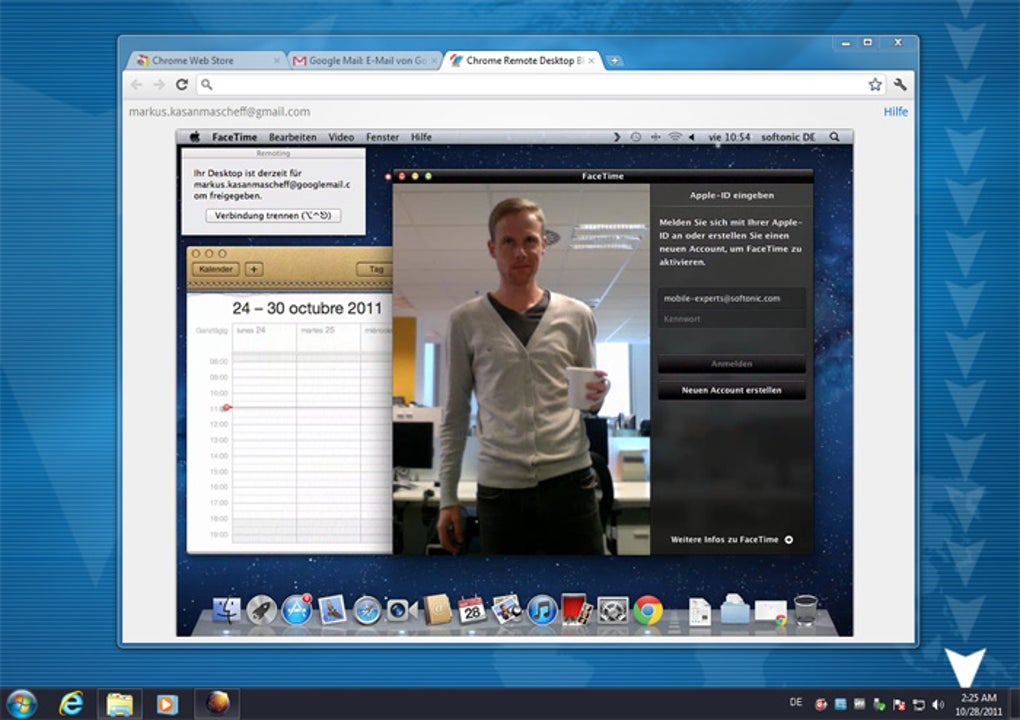Launch iTunes from the dock
The image size is (1020, 720).
point(541,611)
